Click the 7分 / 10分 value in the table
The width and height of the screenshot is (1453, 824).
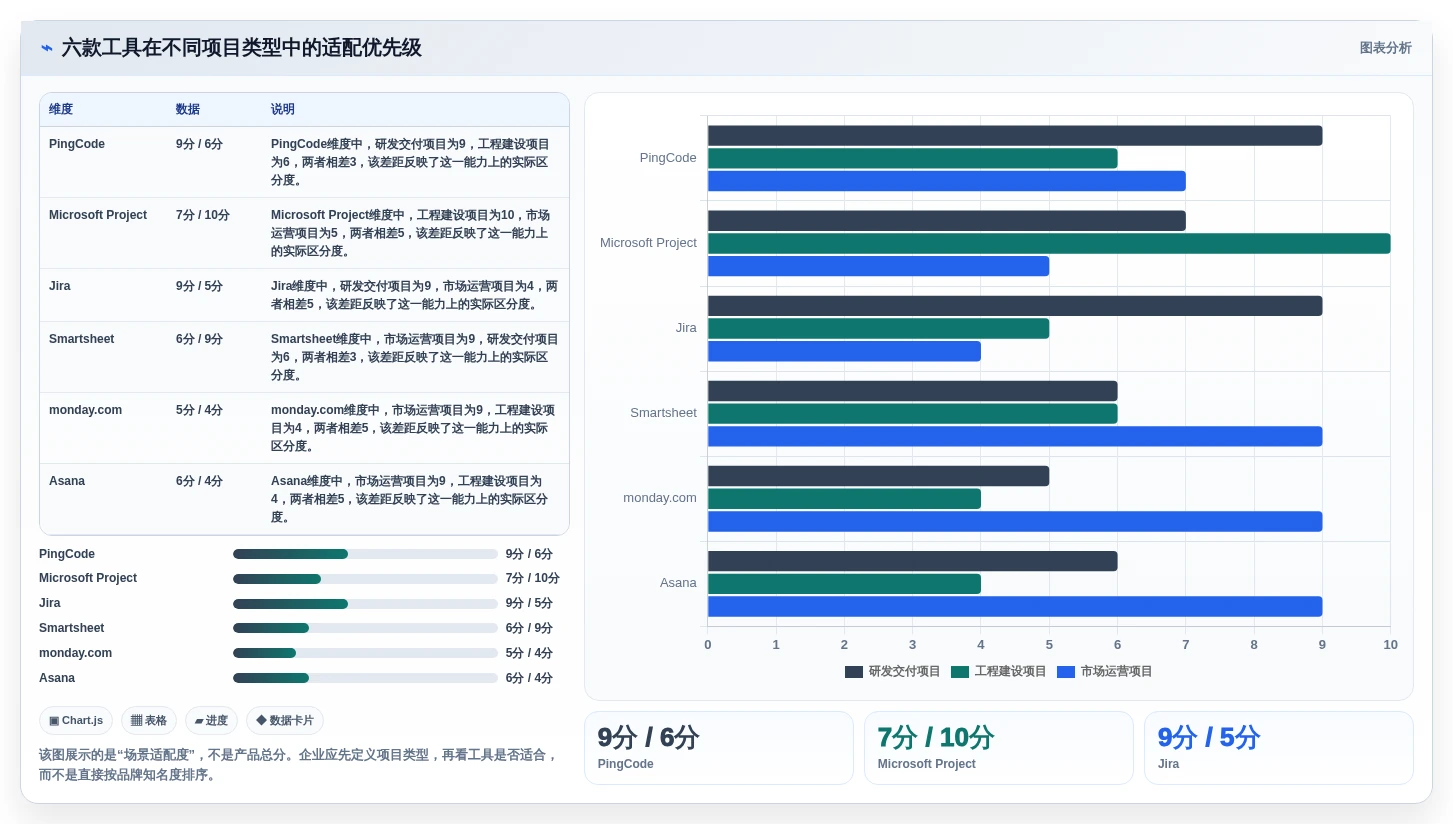[203, 215]
